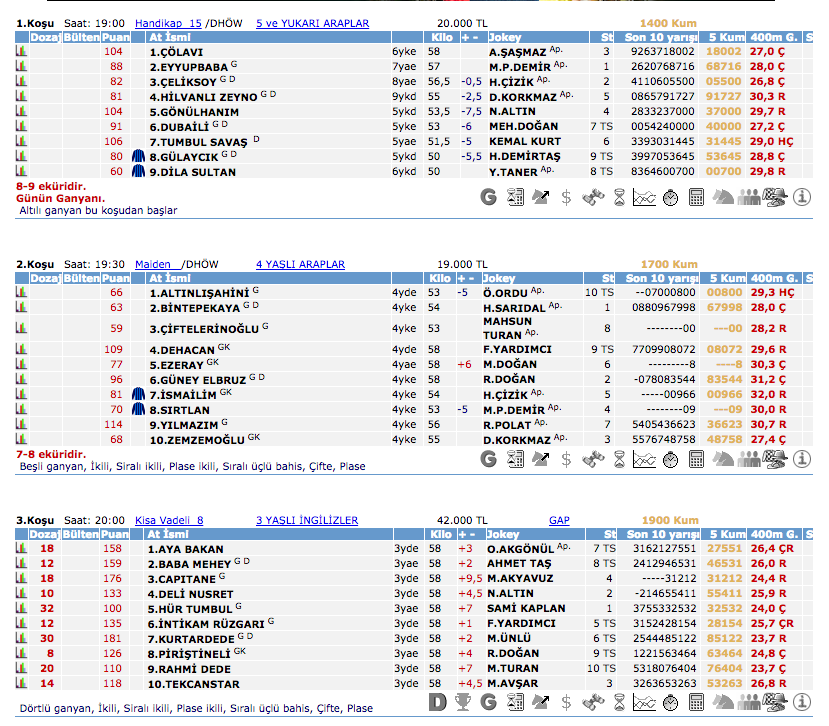
Task: Open the binoculars icon for race 1
Action: (x=593, y=198)
